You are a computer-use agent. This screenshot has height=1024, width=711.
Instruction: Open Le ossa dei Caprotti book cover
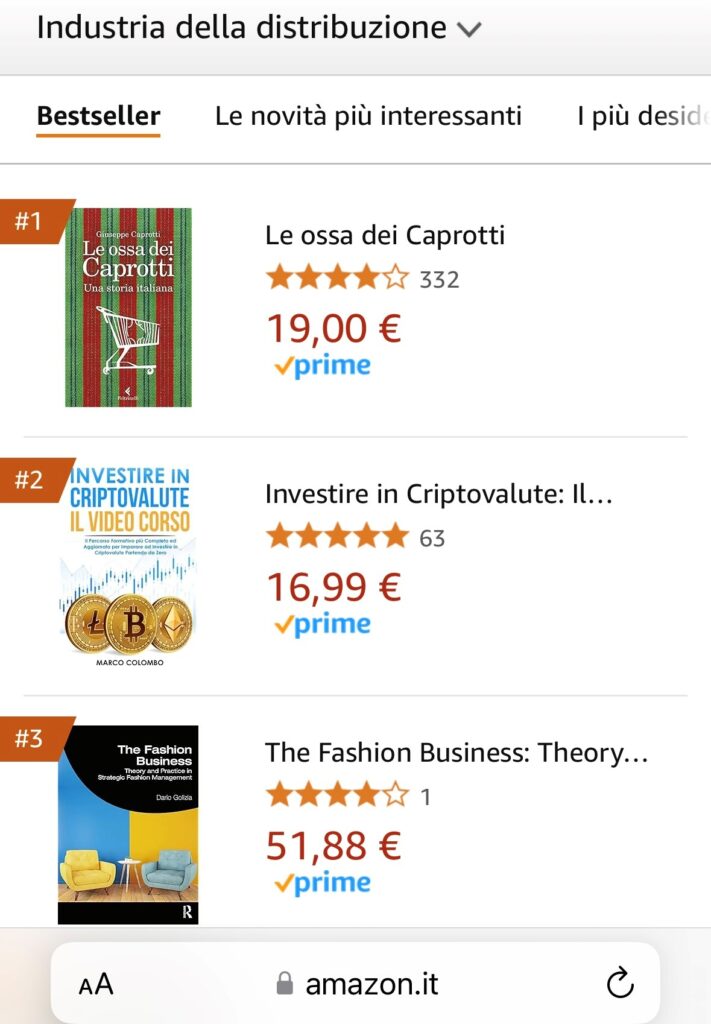(128, 307)
